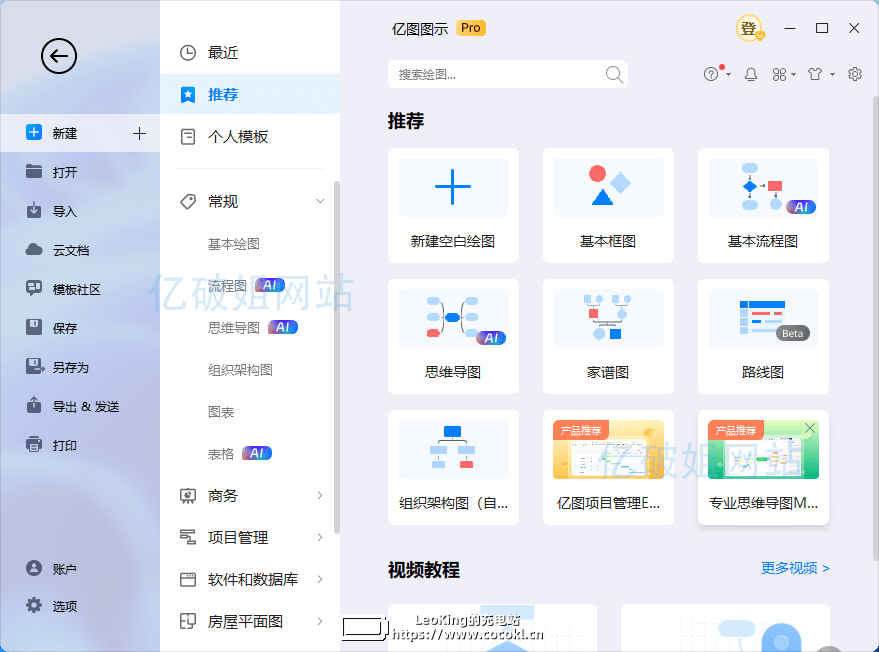Open 选项 options with gear icon
Viewport: 879px width, 652px height.
click(80, 606)
